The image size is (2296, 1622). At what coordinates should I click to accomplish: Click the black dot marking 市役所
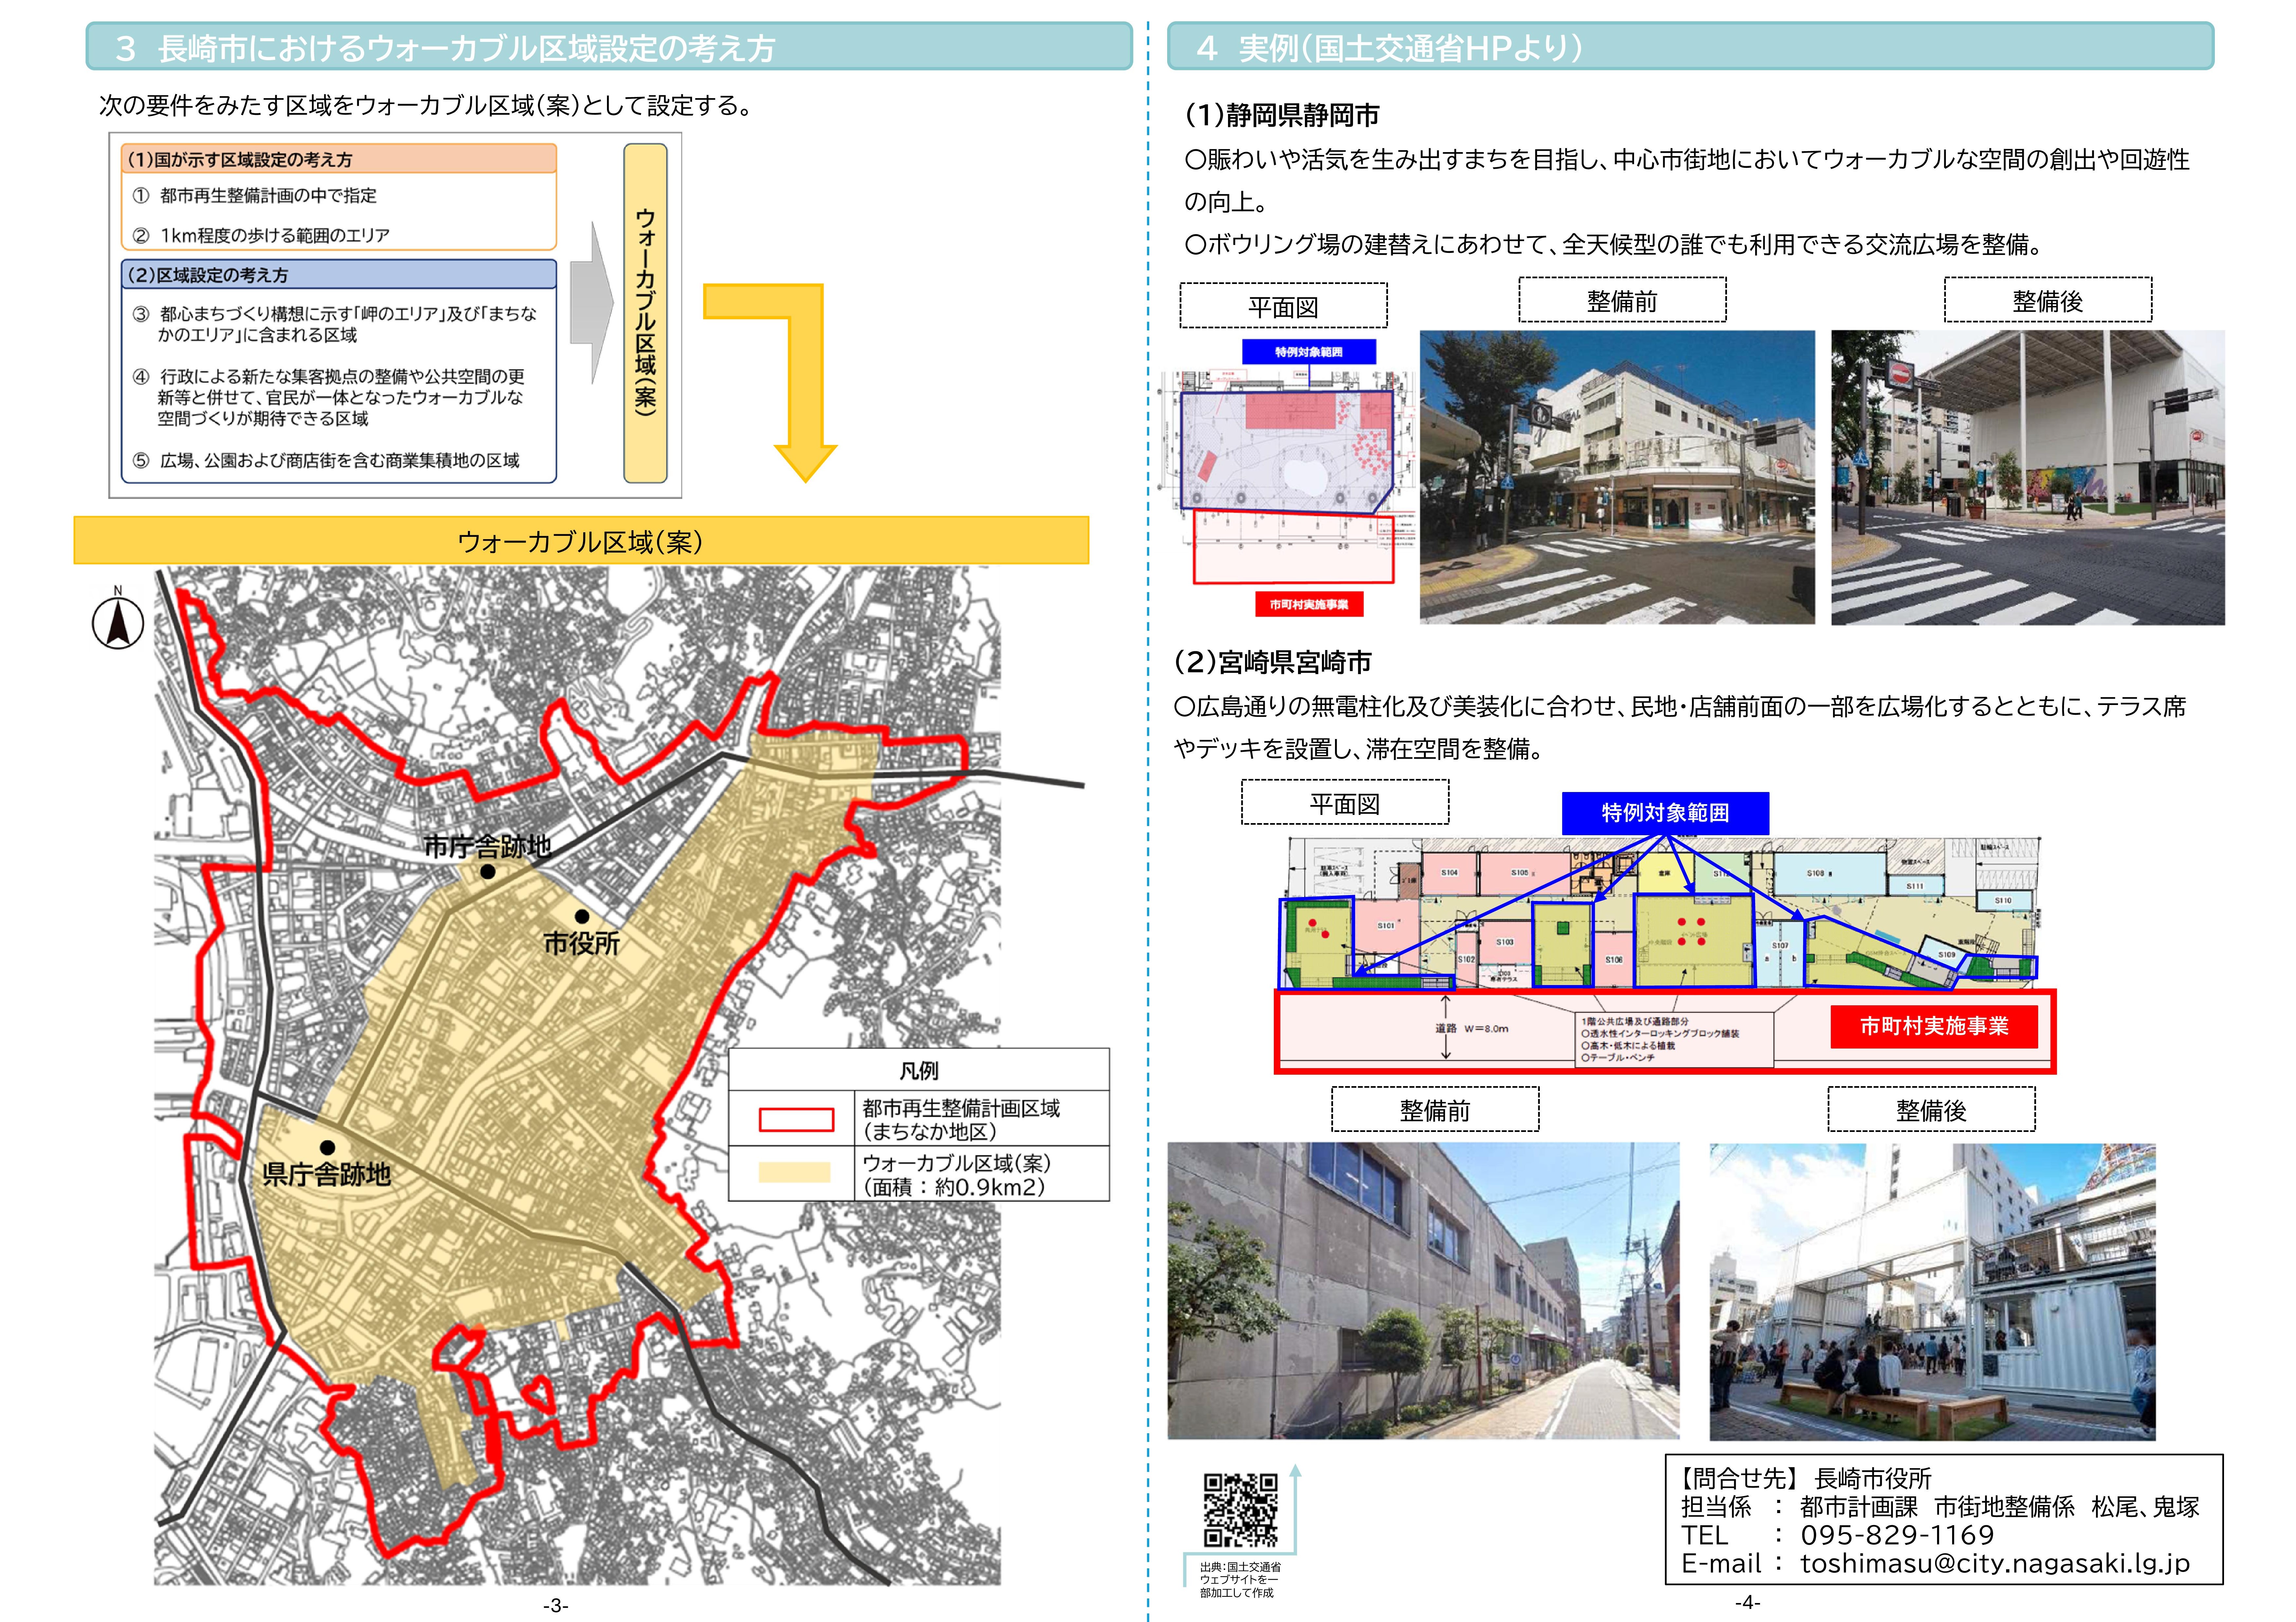click(582, 916)
